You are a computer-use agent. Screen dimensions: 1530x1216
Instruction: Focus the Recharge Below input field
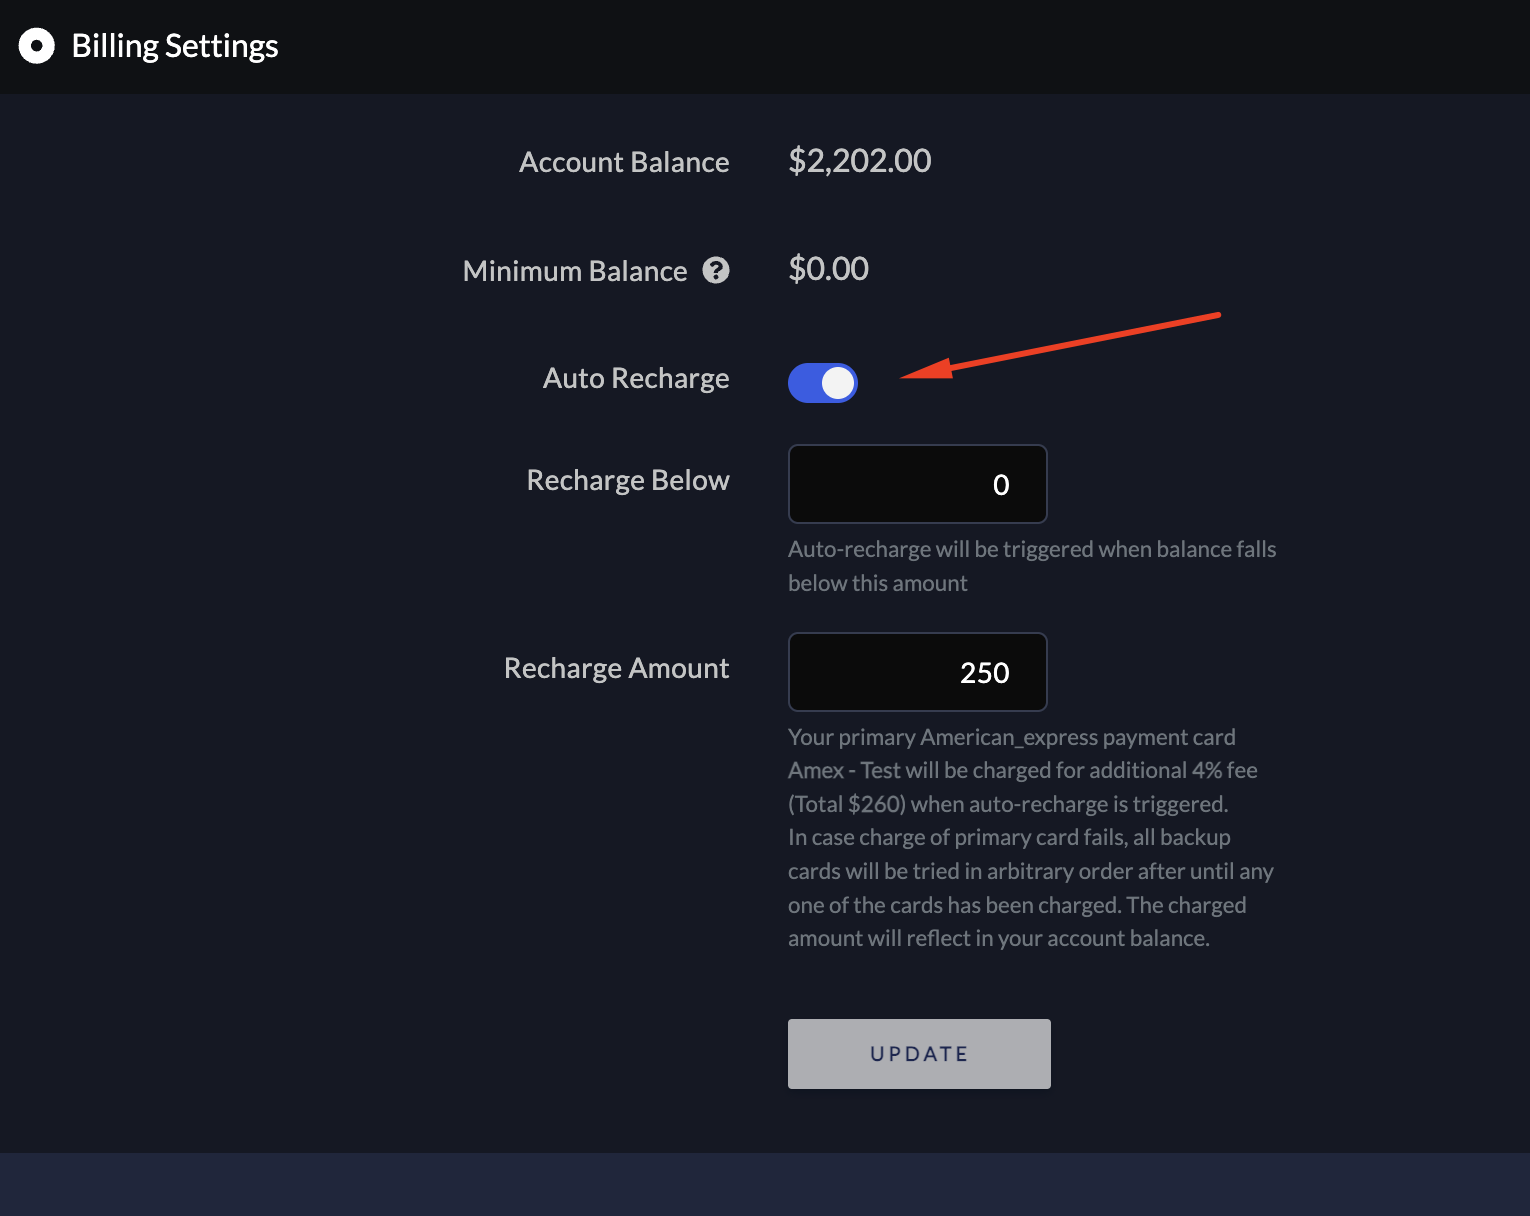(x=918, y=484)
